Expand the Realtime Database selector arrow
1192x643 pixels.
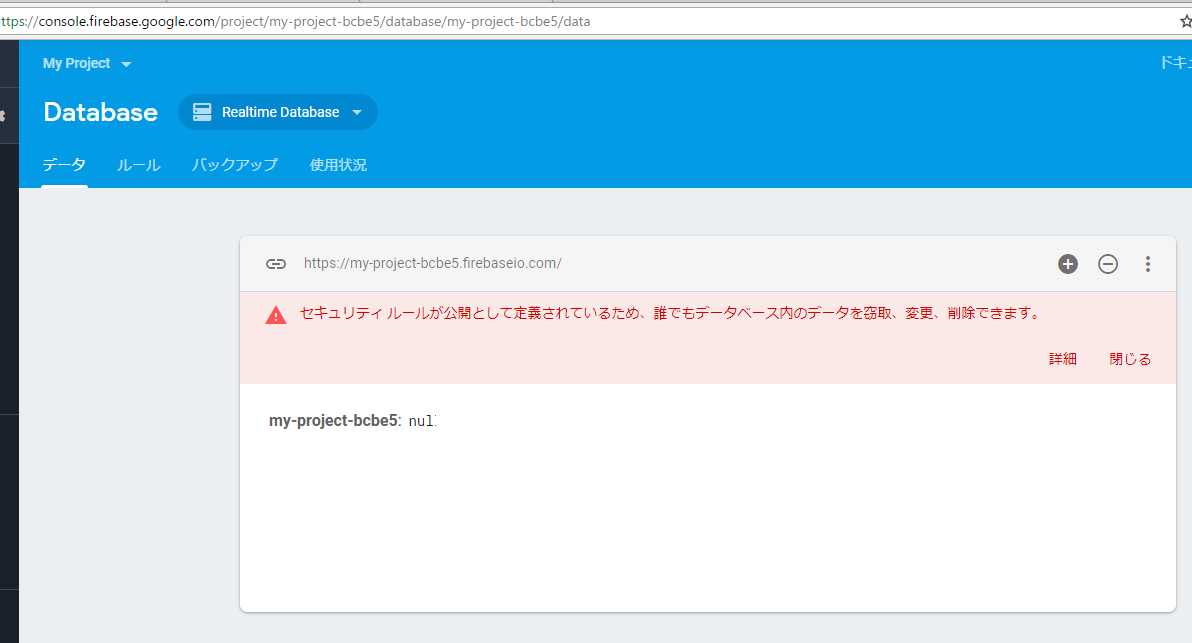pyautogui.click(x=357, y=112)
